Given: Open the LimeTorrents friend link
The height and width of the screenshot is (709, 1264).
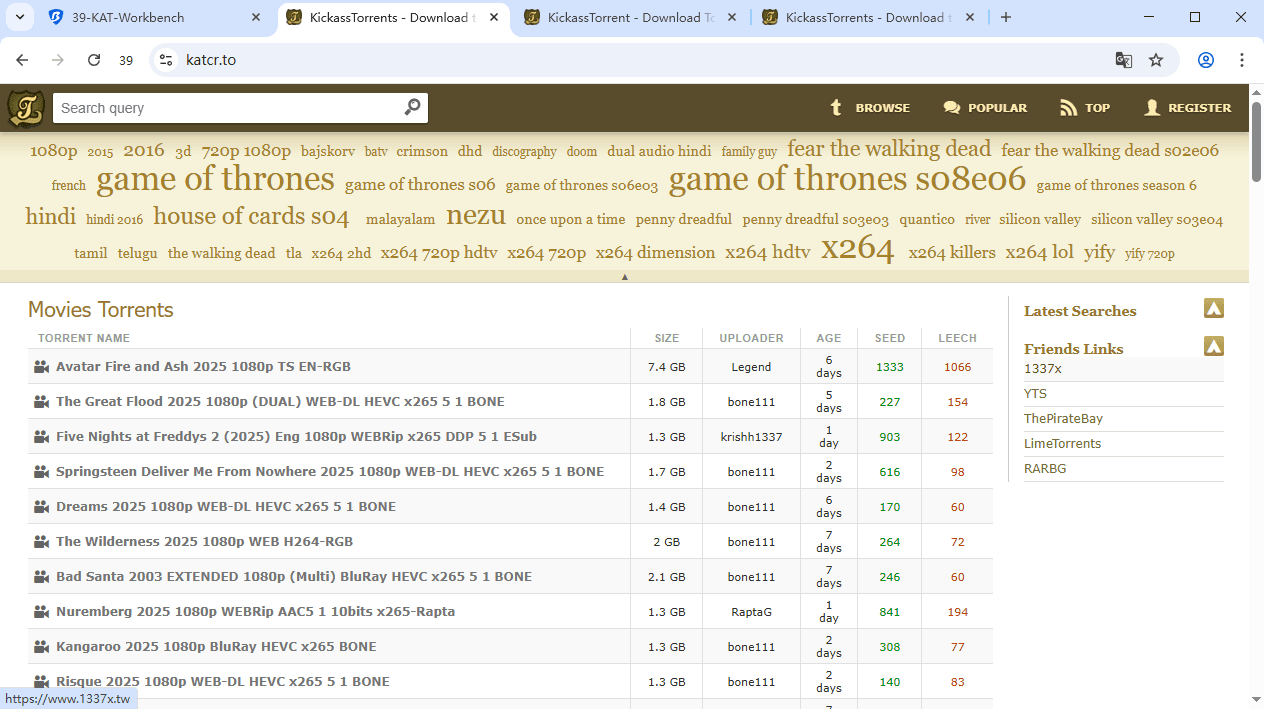Looking at the screenshot, I should 1062,444.
